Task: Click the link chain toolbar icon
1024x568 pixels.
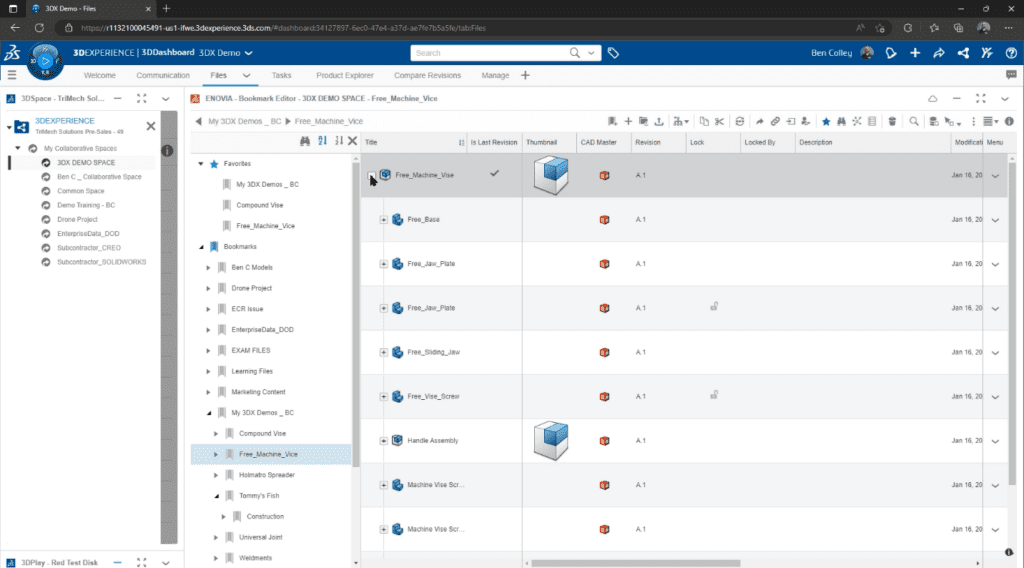Action: (775, 121)
